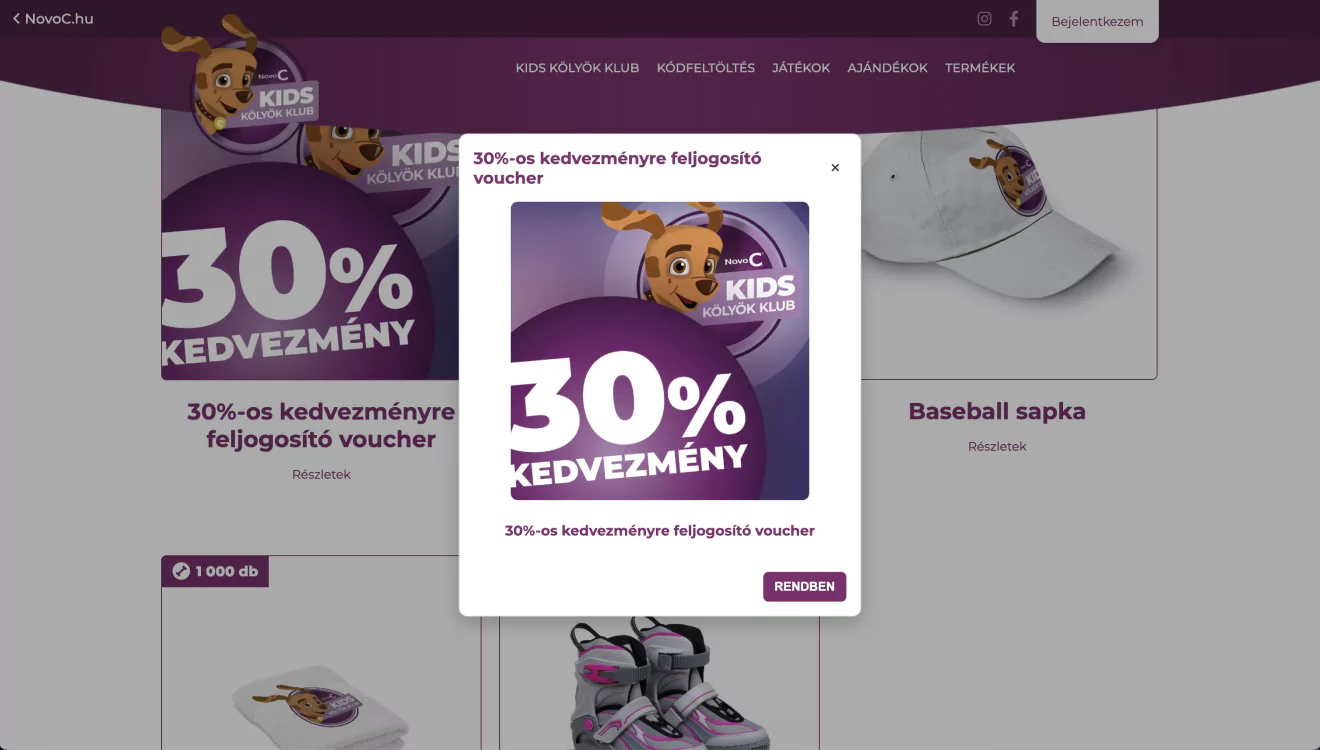Select the roller skates product image
This screenshot has height=750, width=1320.
tap(660, 682)
